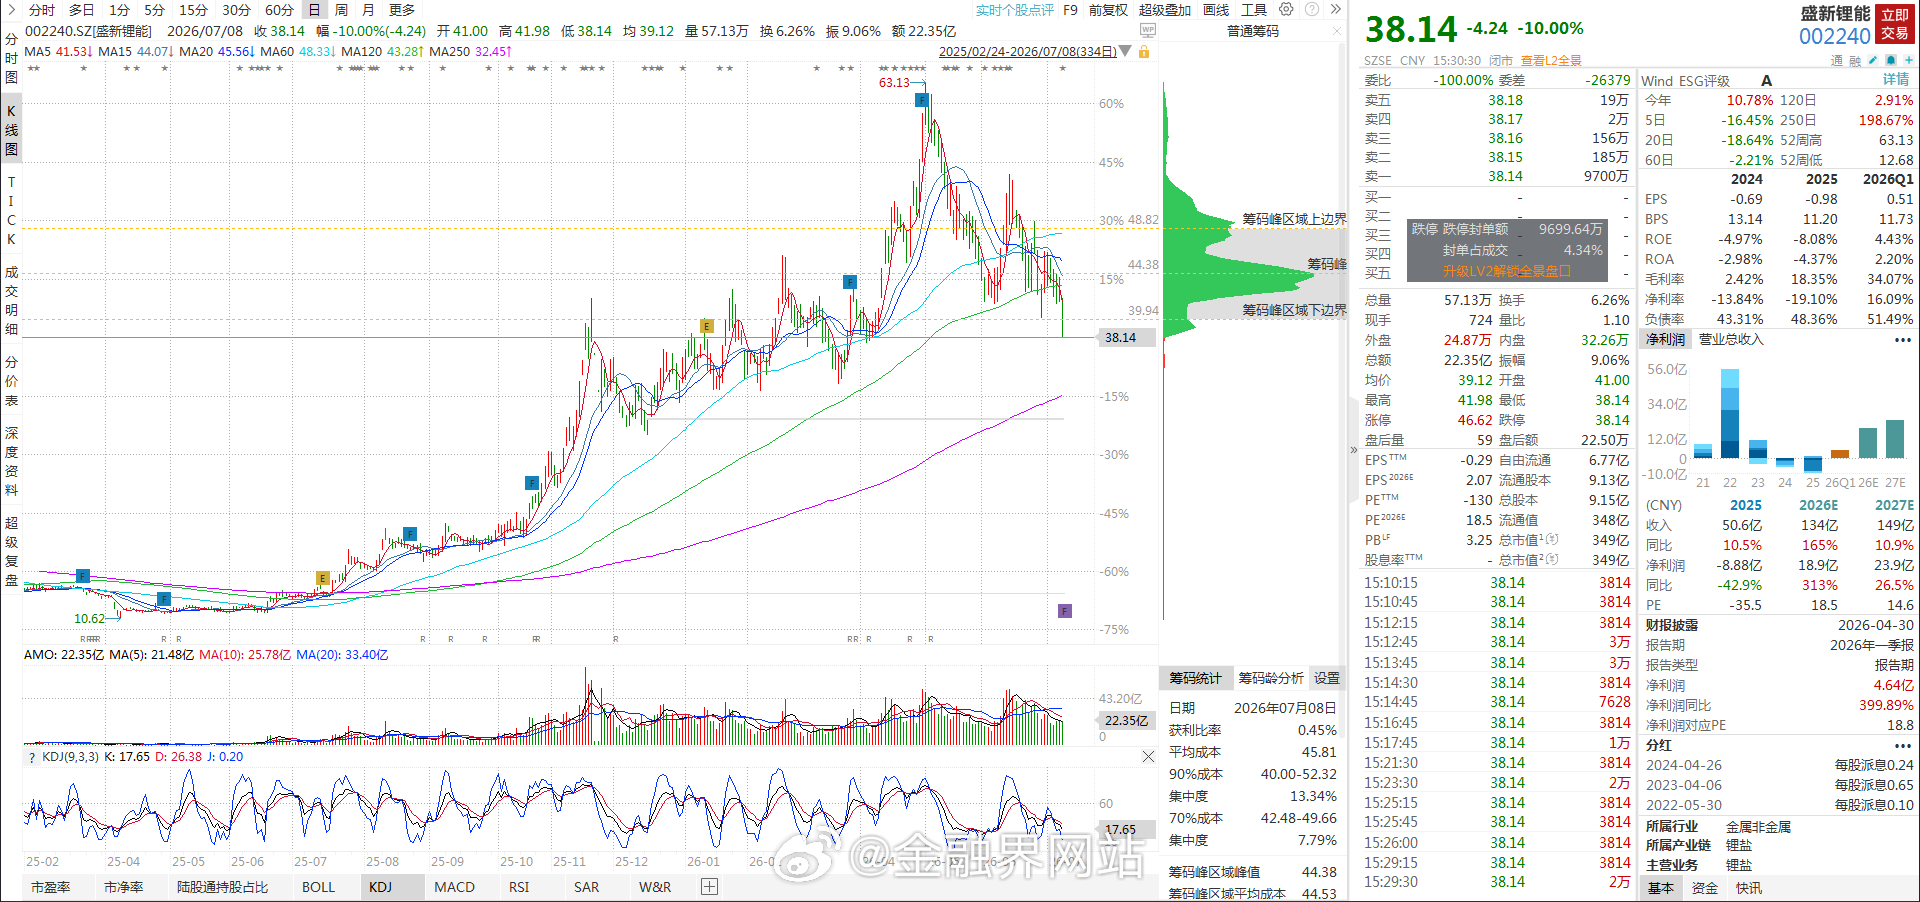The width and height of the screenshot is (1920, 902).
Task: Open the F9 deep data menu
Action: pos(1070,9)
